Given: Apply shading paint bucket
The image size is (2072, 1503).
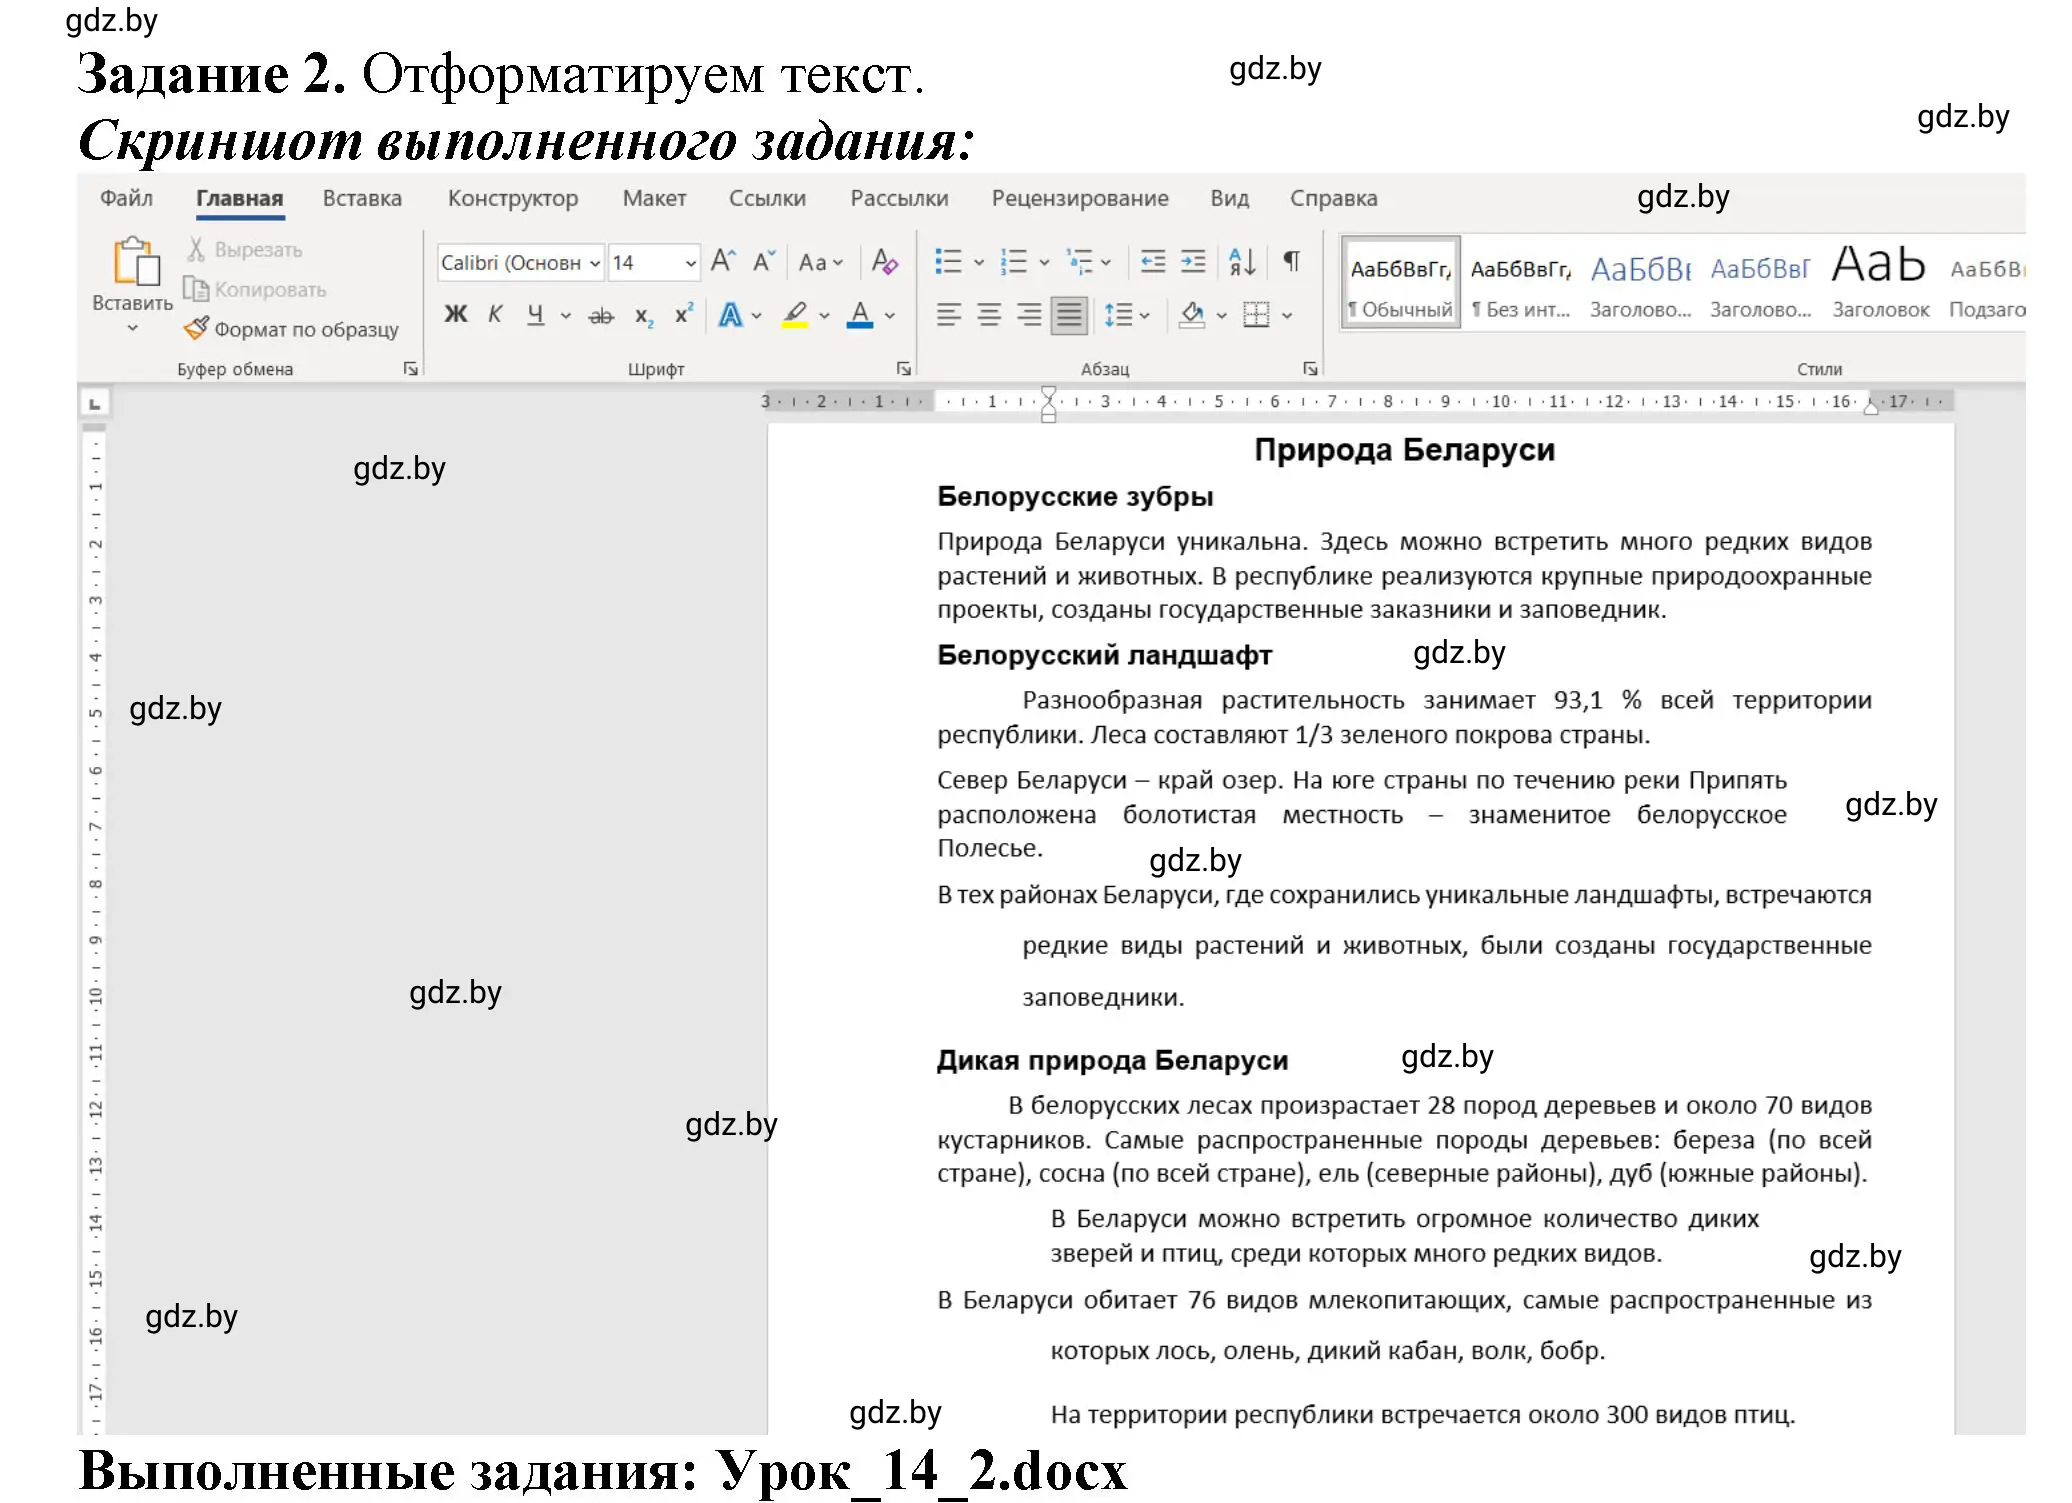Looking at the screenshot, I should (x=1192, y=315).
